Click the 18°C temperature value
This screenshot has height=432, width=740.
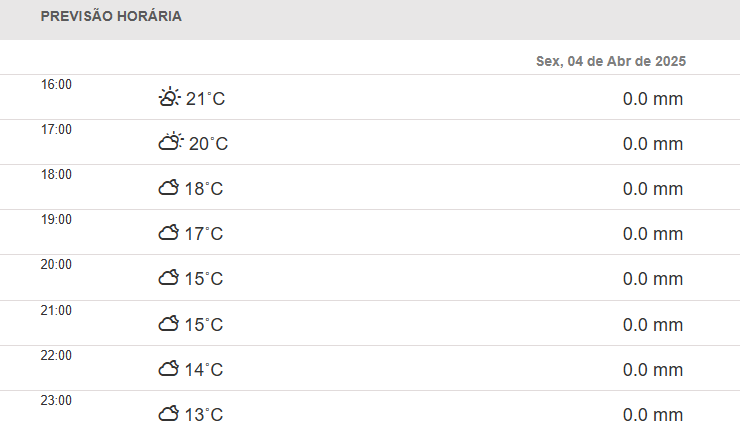click(203, 189)
